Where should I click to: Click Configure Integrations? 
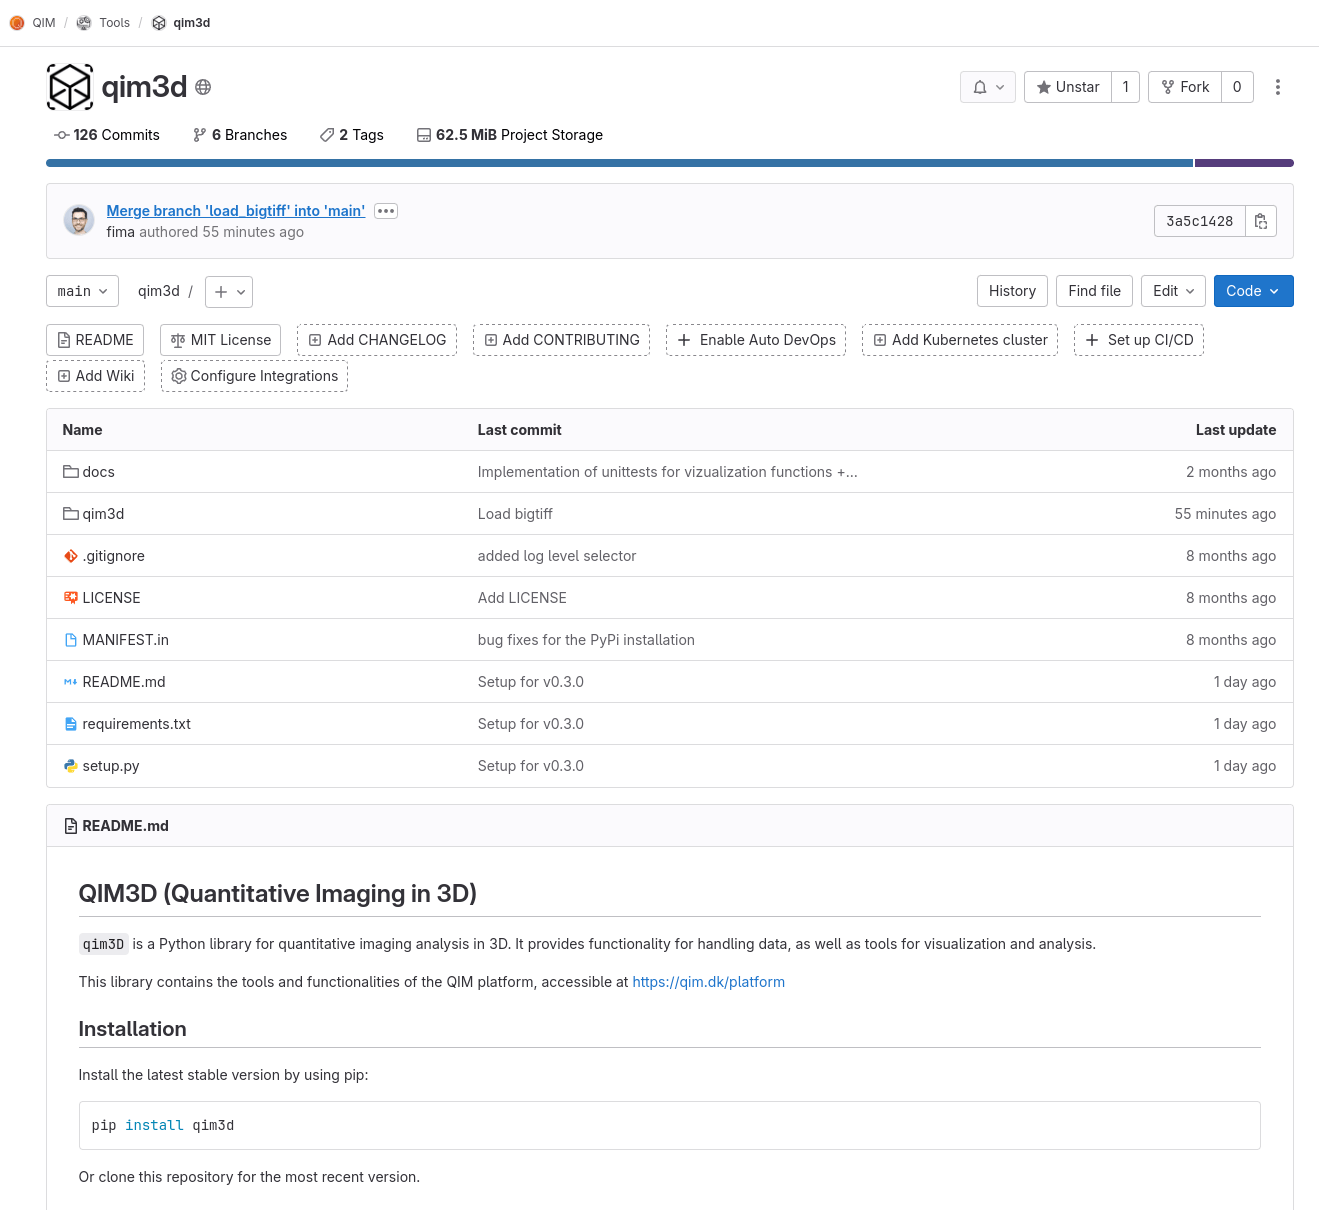[x=254, y=376]
